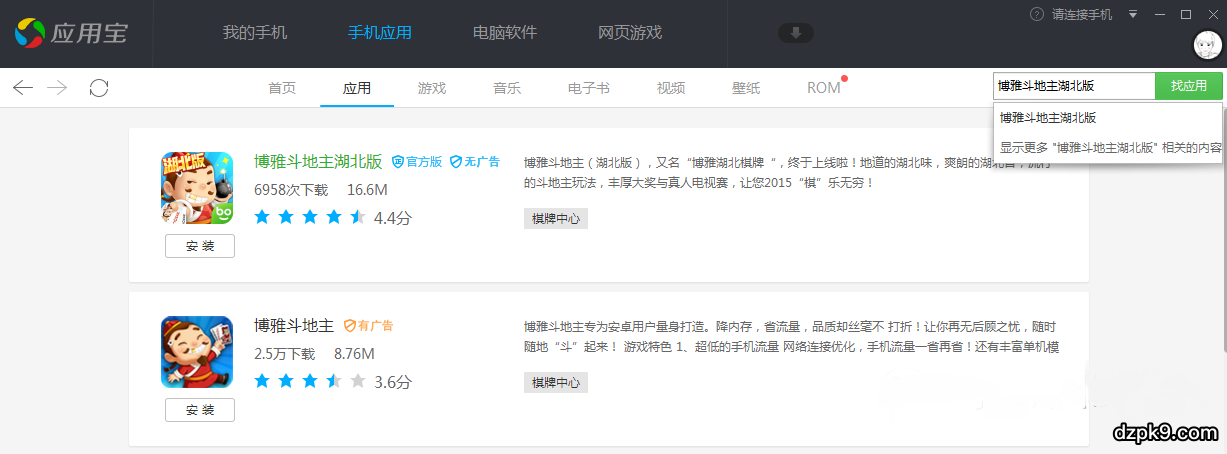Open the ROM tab with red dot

point(824,88)
